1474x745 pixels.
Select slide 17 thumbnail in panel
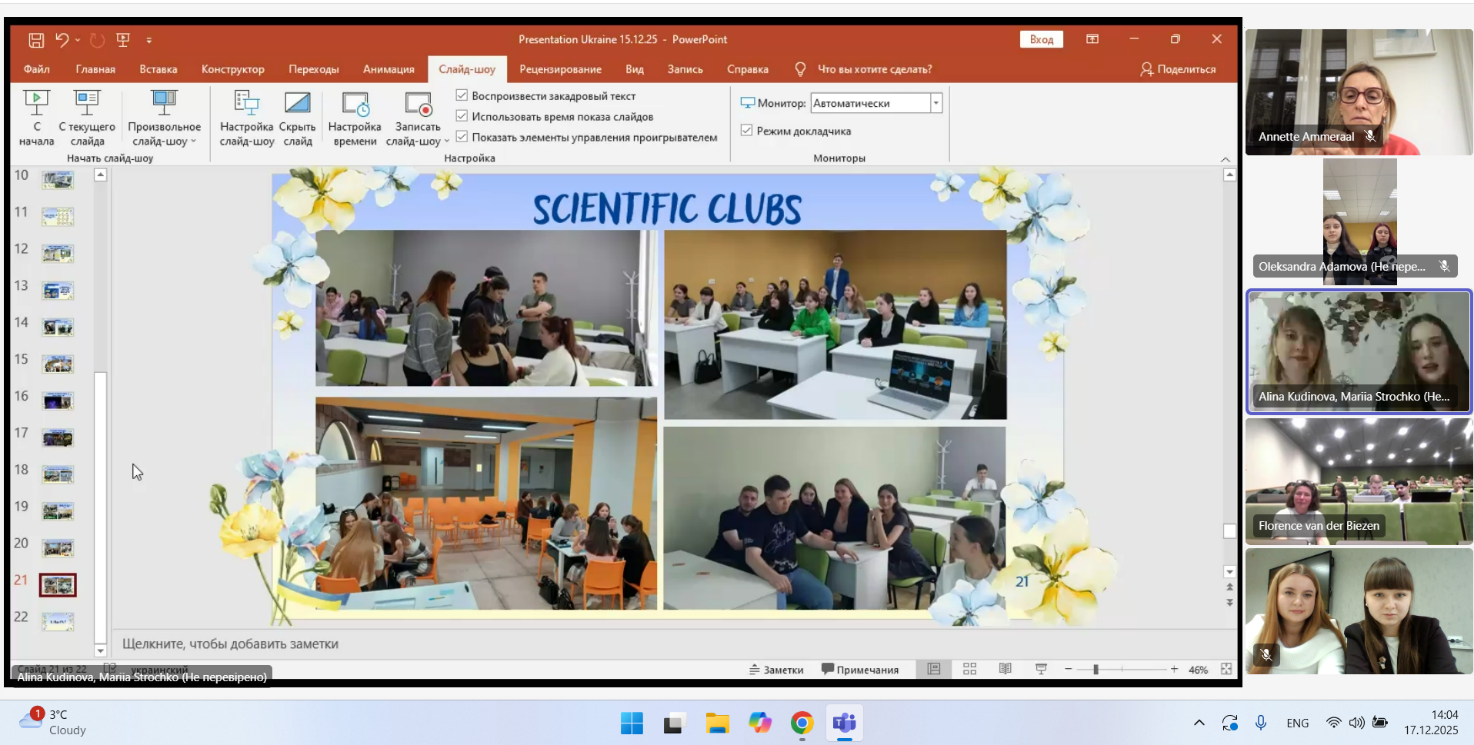(58, 437)
